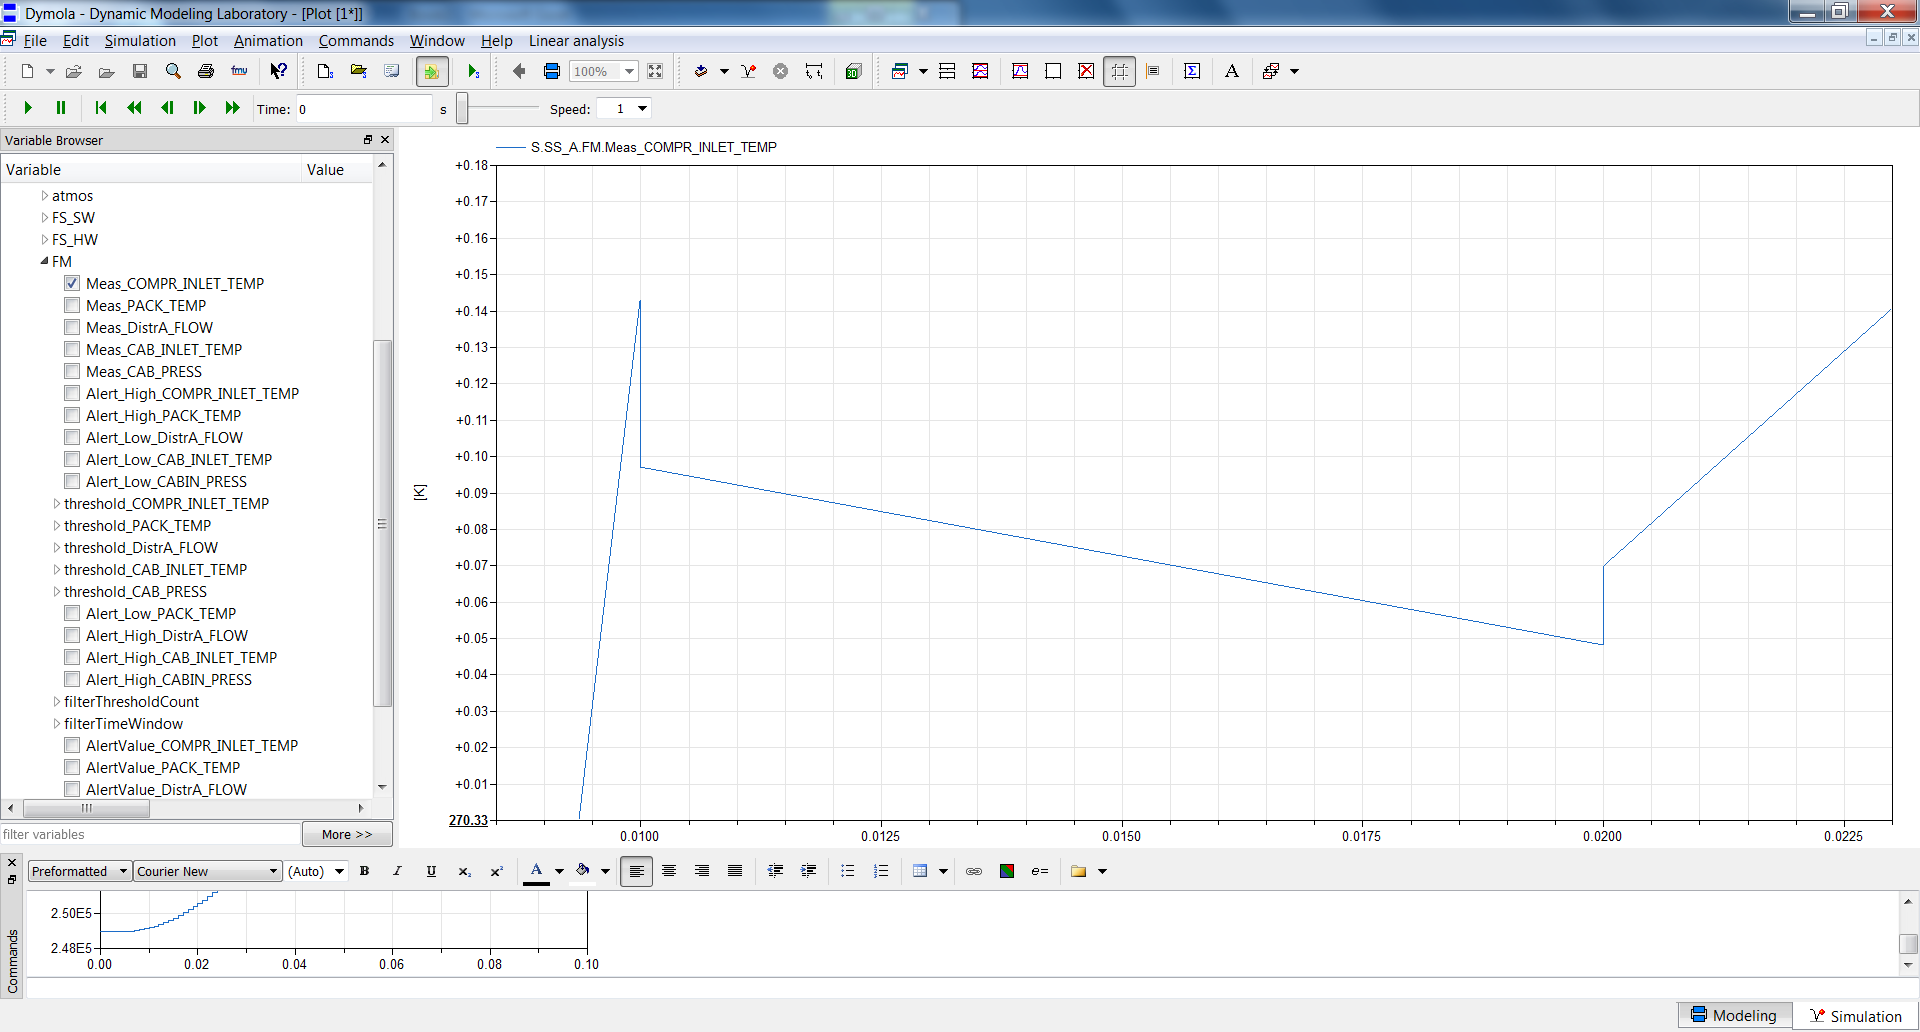Toggle the plot grid icon
1920x1032 pixels.
[1120, 71]
